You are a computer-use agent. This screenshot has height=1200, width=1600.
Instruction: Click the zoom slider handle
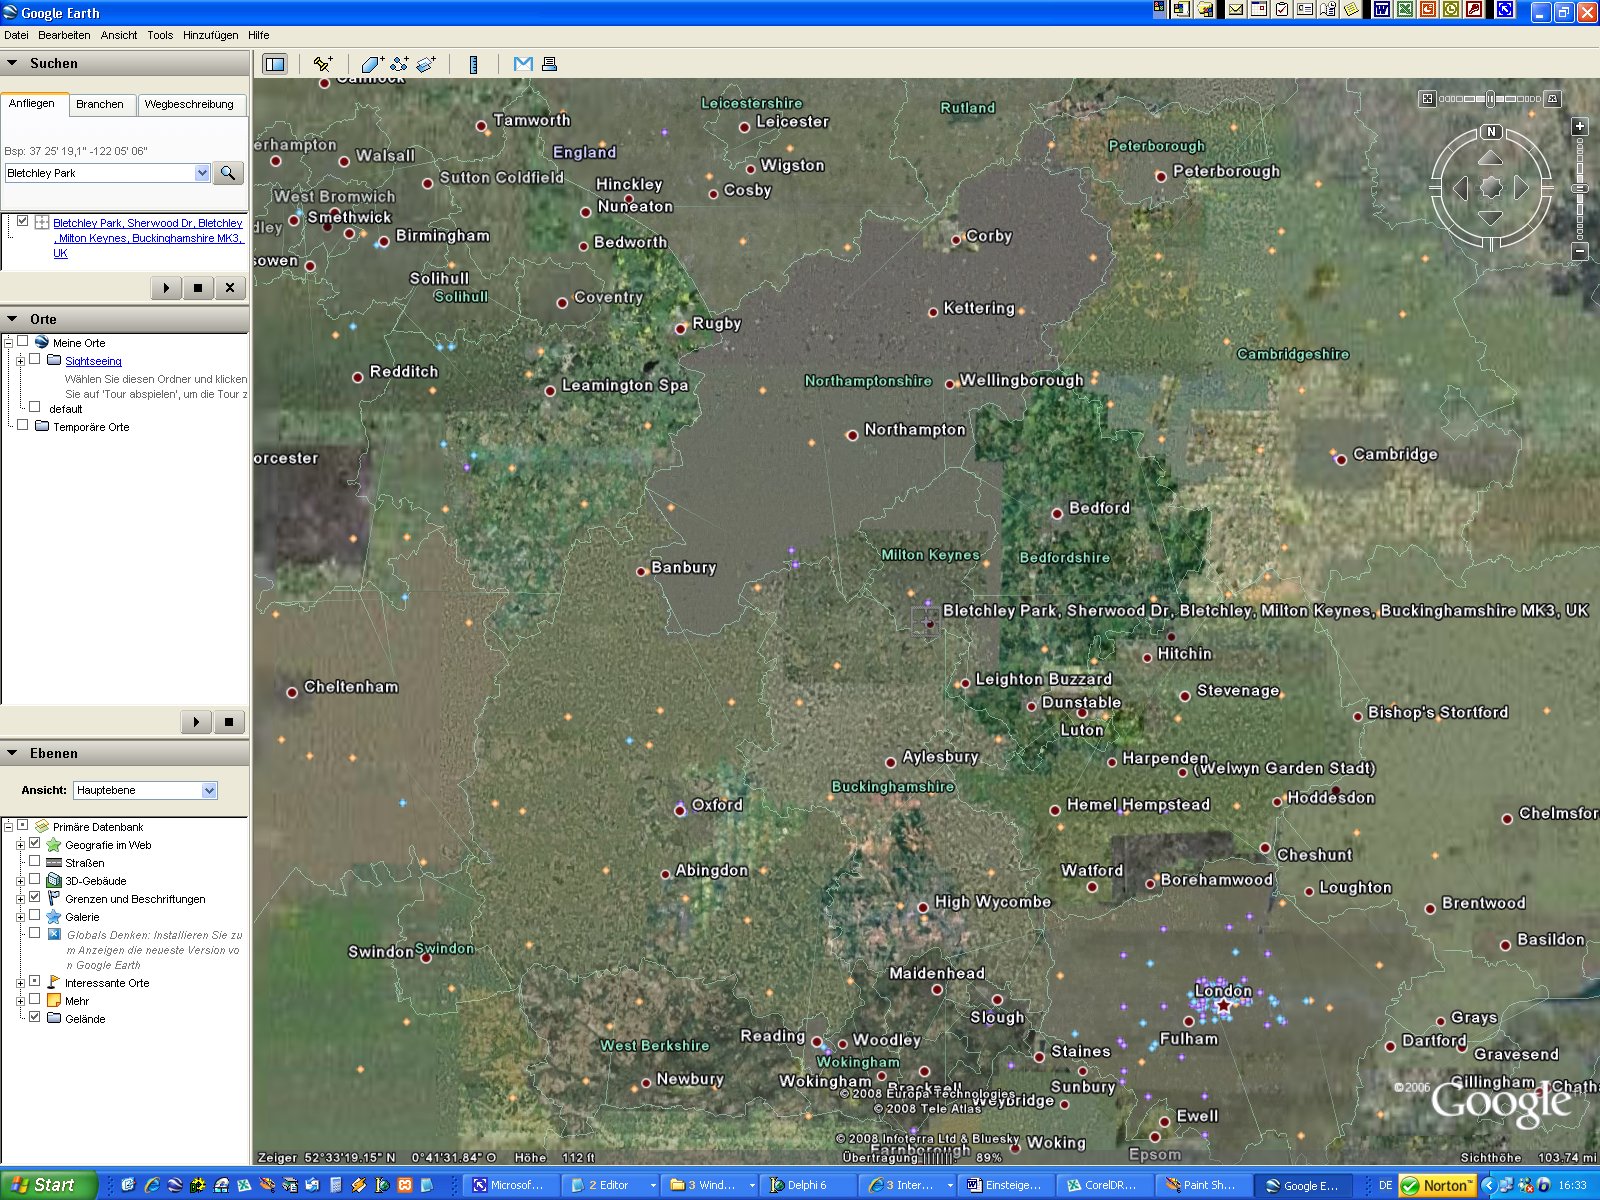[1580, 188]
